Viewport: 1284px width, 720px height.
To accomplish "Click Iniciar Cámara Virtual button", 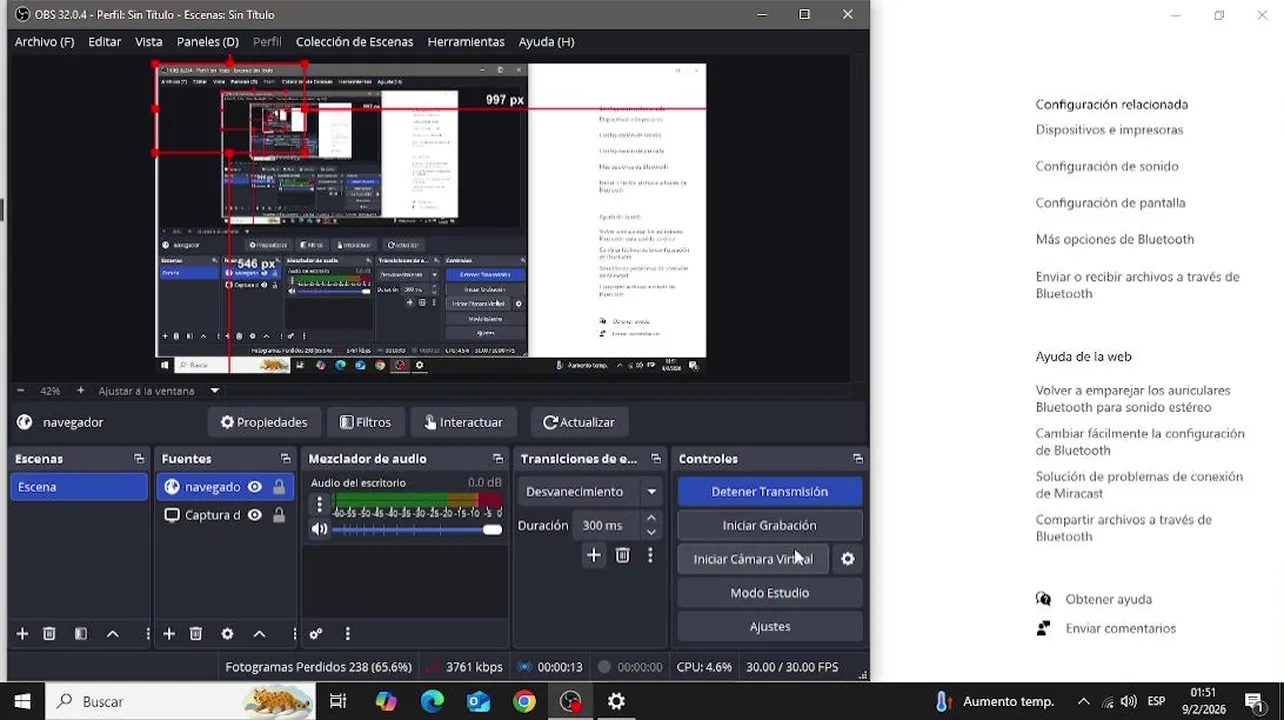I will 753,559.
